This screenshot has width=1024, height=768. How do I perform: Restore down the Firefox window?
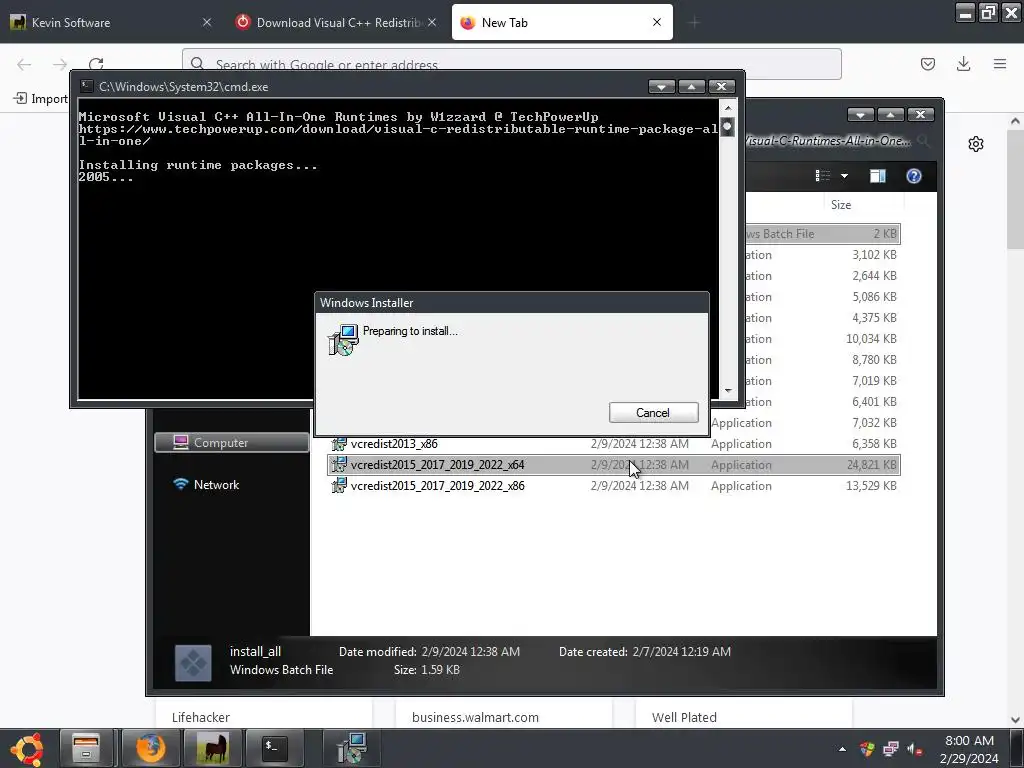[988, 12]
